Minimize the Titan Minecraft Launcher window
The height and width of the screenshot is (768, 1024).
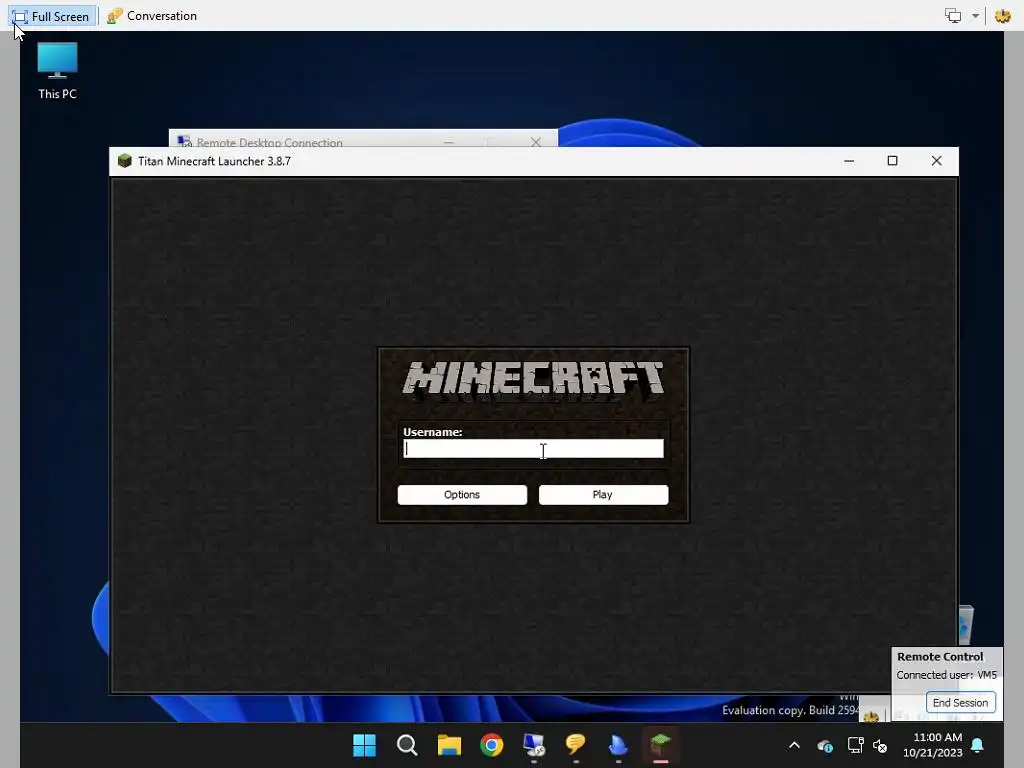pos(849,161)
